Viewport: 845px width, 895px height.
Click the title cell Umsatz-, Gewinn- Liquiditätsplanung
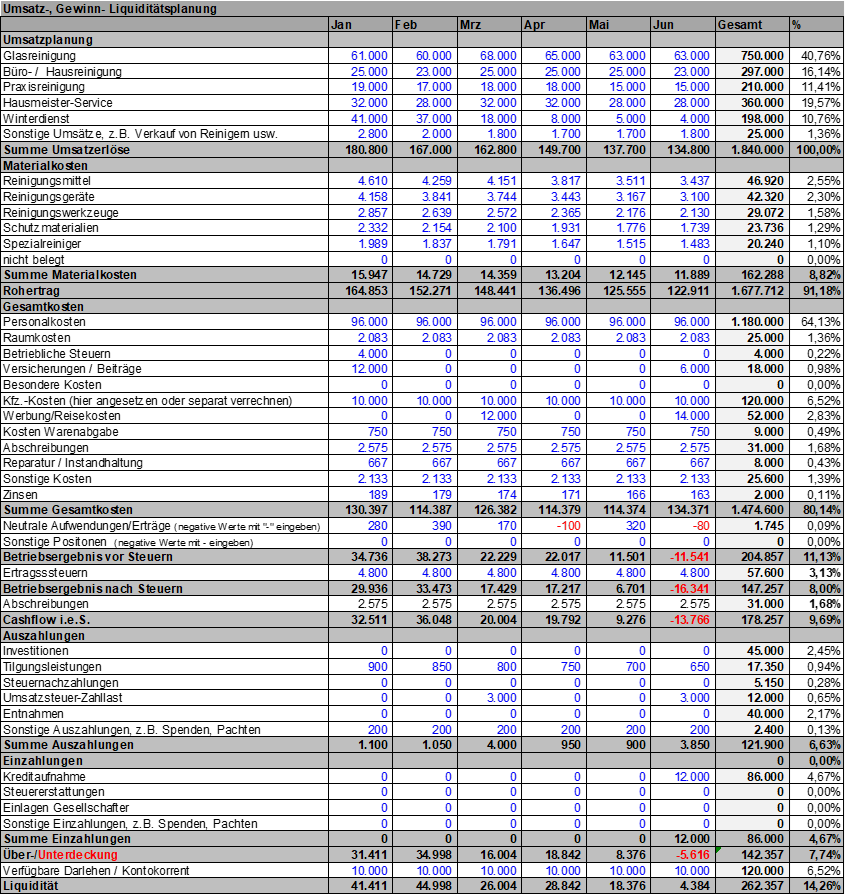(110, 8)
